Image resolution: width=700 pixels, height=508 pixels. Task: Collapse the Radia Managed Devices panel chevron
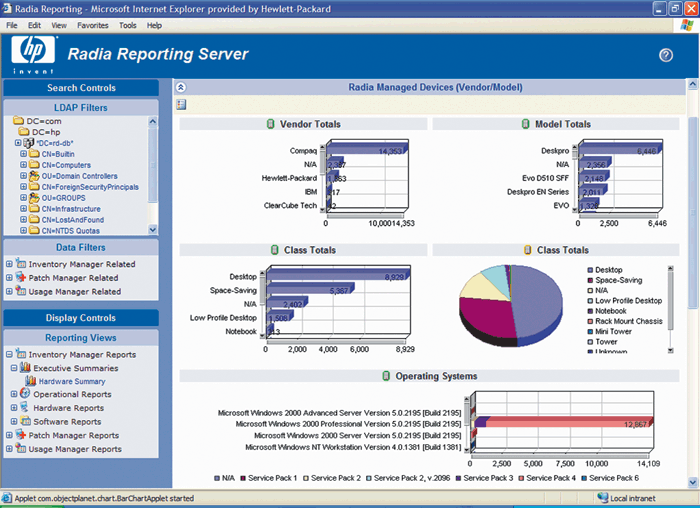coord(181,87)
